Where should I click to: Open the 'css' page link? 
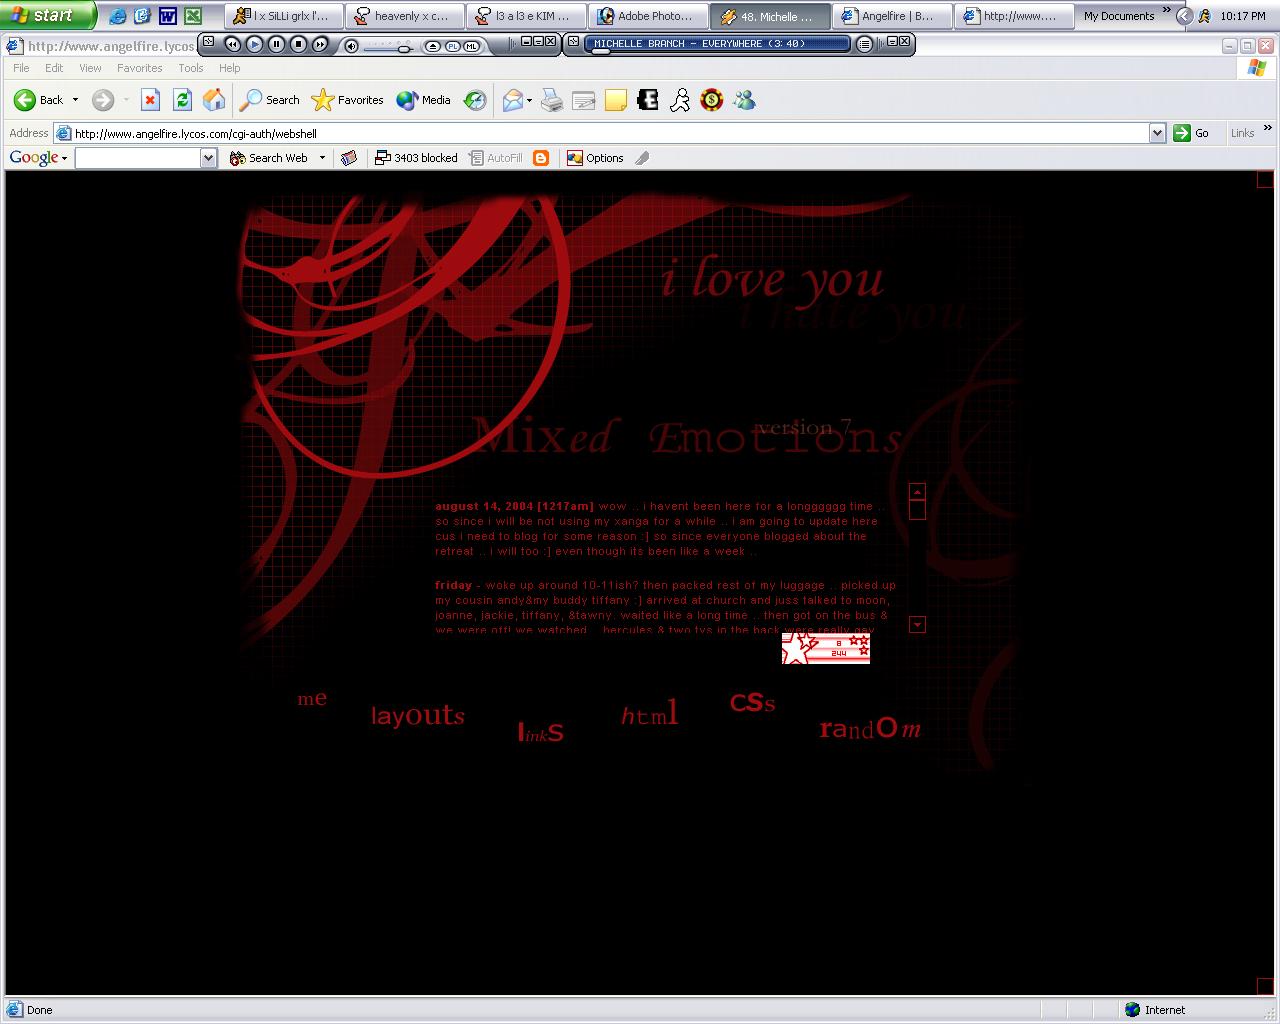(753, 702)
